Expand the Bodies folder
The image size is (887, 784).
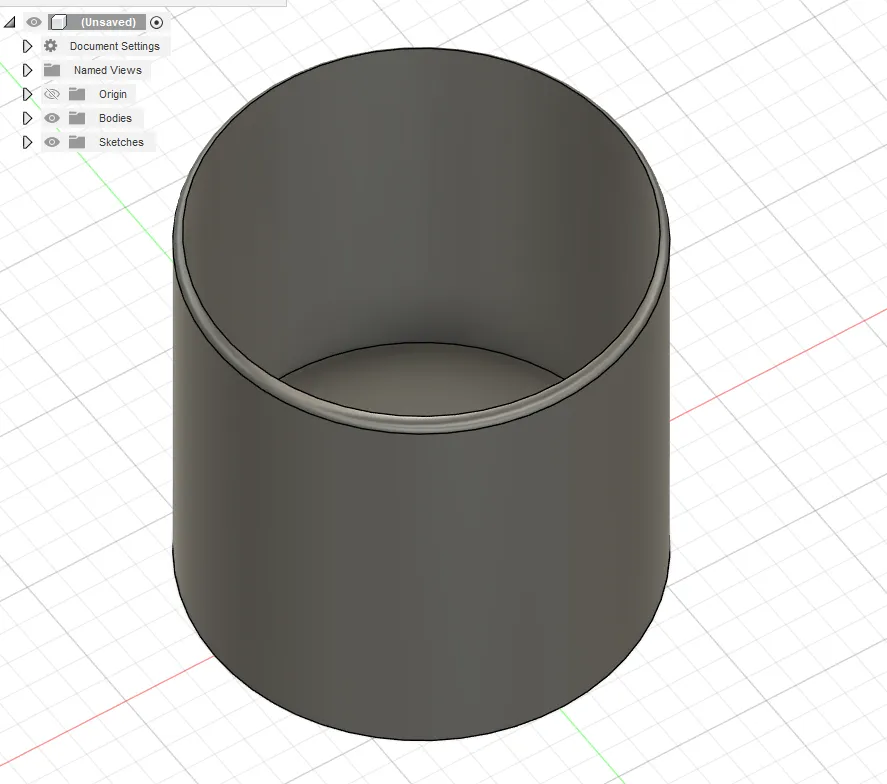(27, 118)
